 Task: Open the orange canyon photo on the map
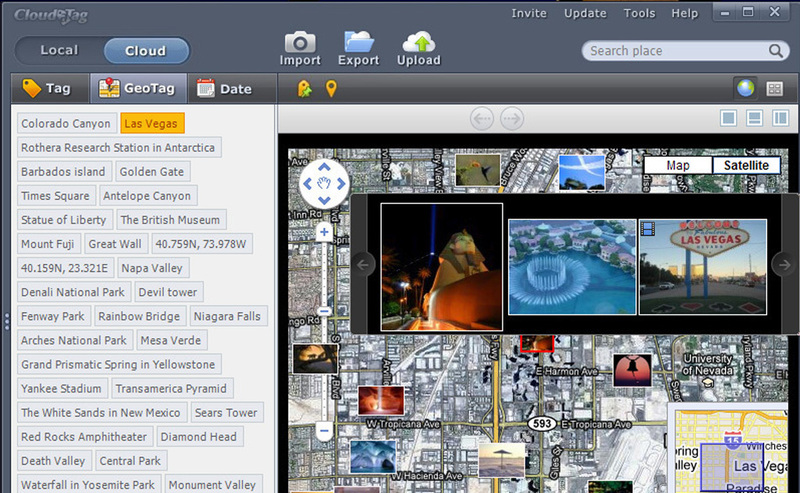(381, 401)
